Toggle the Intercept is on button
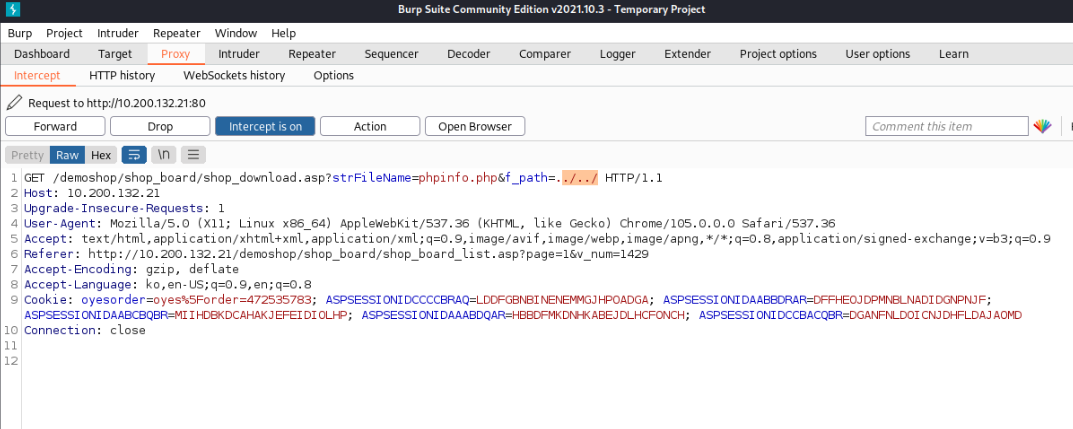 click(x=265, y=127)
